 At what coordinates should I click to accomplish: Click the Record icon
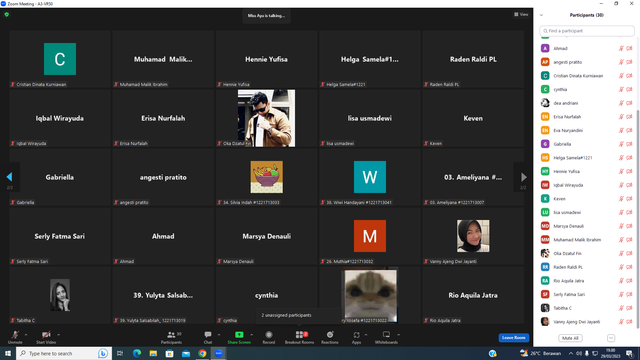(x=269, y=334)
